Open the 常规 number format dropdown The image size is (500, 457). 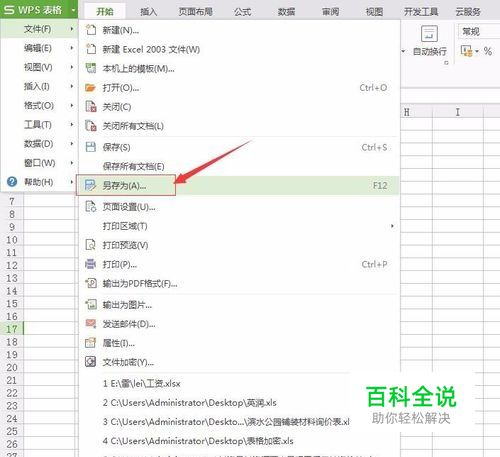[x=480, y=32]
